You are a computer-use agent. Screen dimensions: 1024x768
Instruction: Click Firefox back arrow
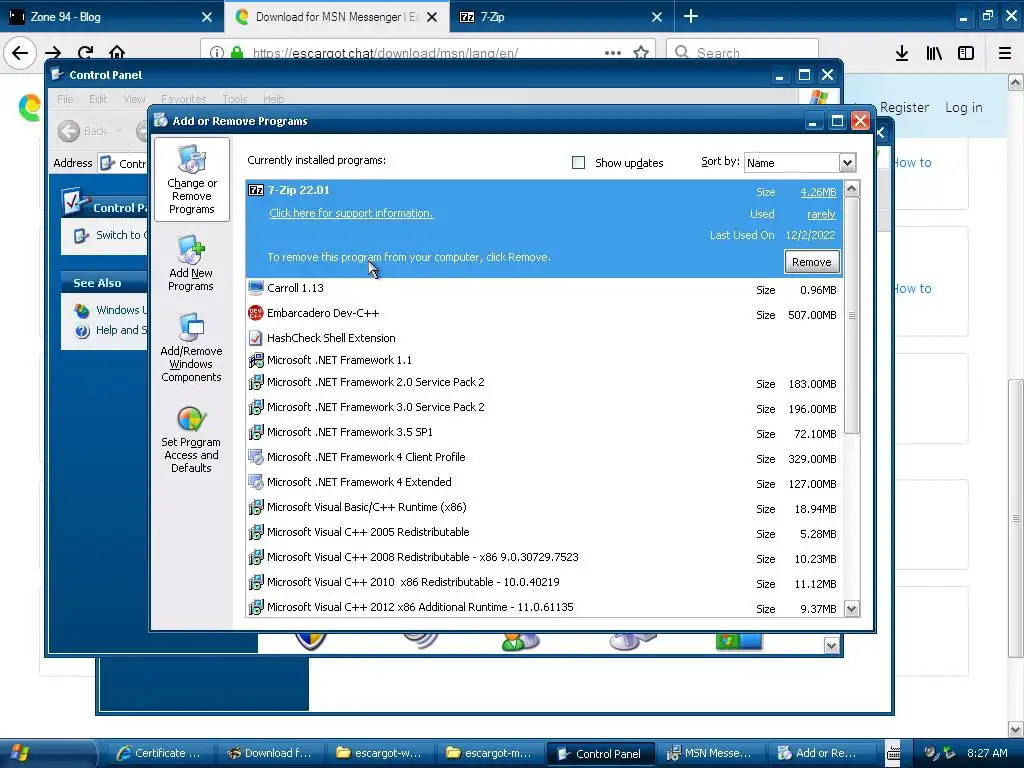coord(20,53)
